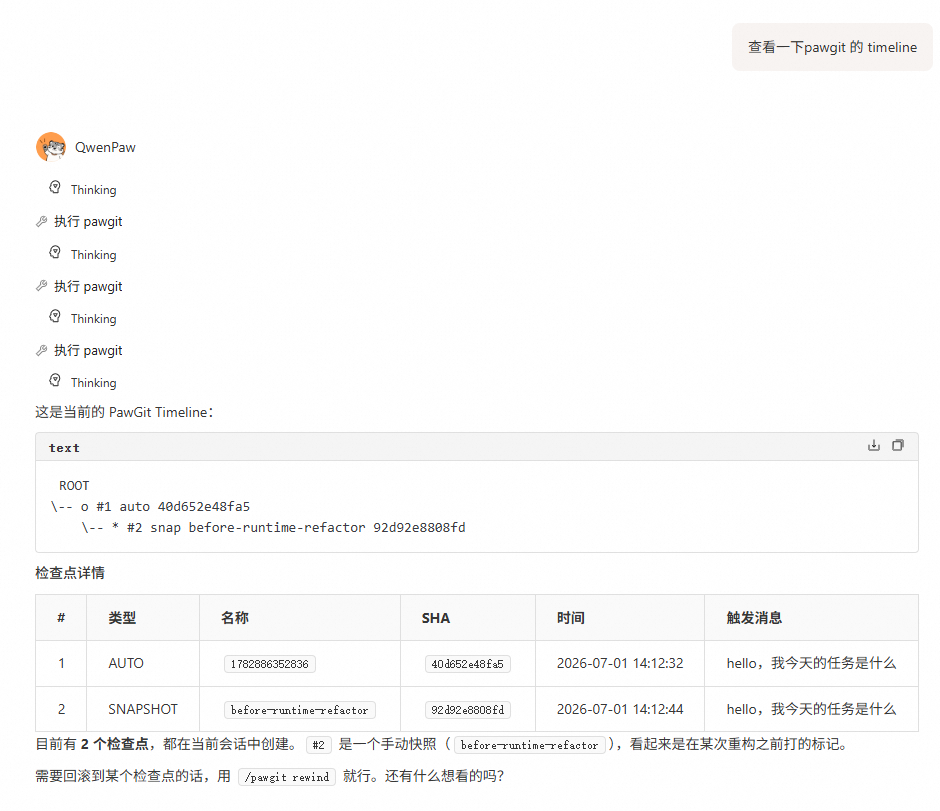Image resolution: width=940 pixels, height=811 pixels.
Task: Download the PawGit Timeline code block
Action: pyautogui.click(x=873, y=445)
